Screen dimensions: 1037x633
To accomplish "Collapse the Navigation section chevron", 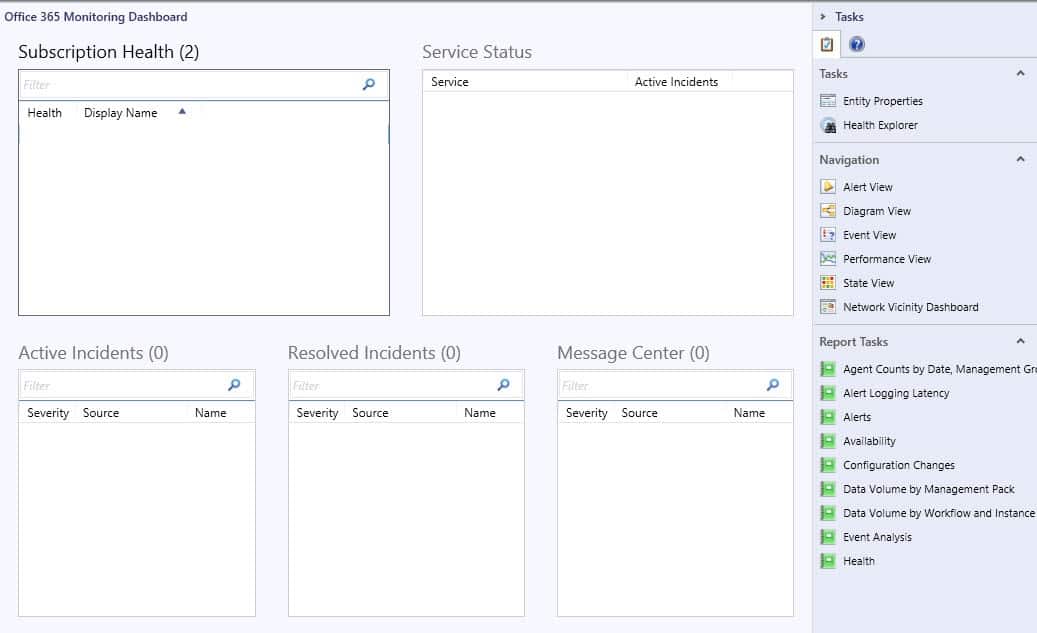I will coord(1020,159).
